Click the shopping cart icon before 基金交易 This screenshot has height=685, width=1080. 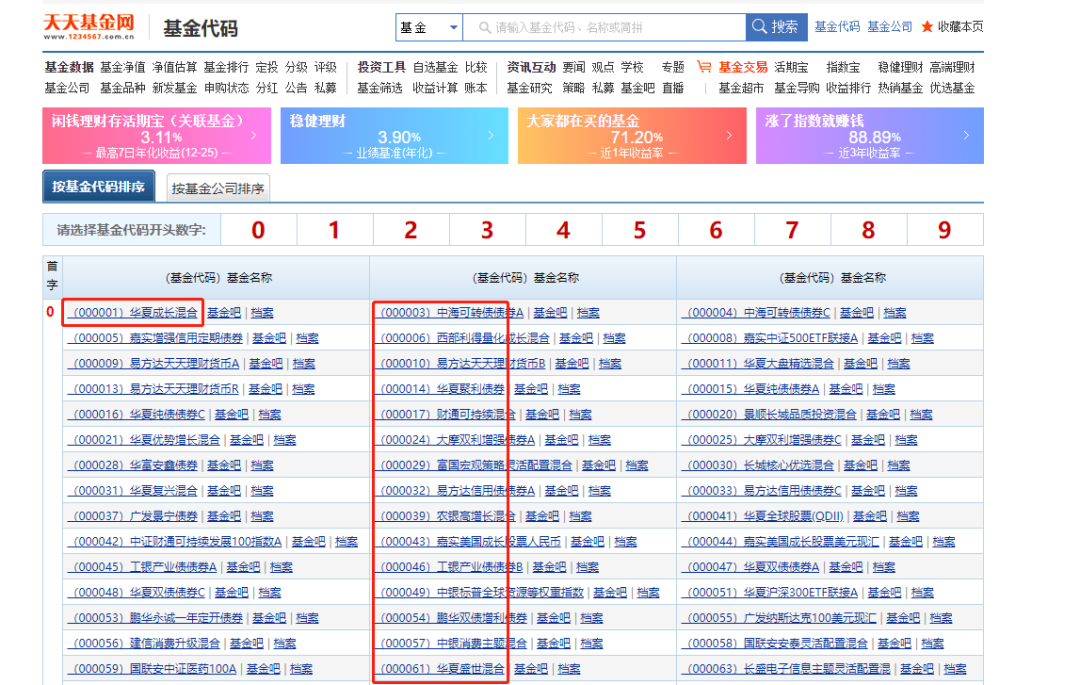(x=704, y=67)
